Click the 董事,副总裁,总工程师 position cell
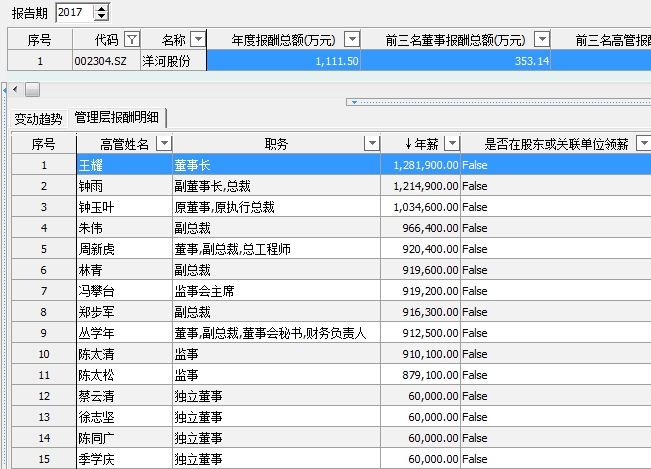The image size is (651, 469). click(276, 249)
